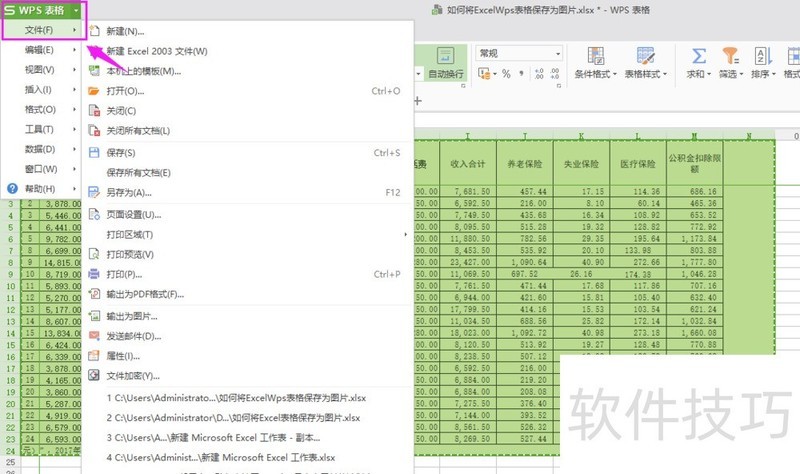Click the 收入合计 header cell
The height and width of the screenshot is (474, 800).
(x=468, y=164)
